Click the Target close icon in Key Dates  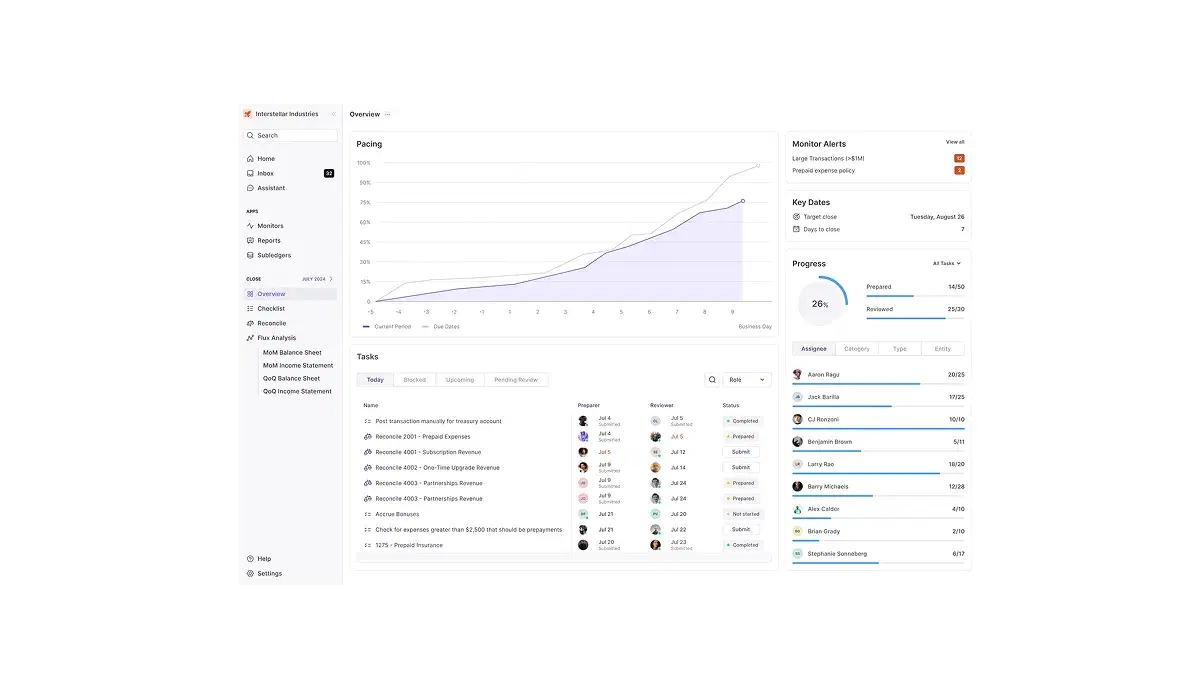[x=797, y=216]
